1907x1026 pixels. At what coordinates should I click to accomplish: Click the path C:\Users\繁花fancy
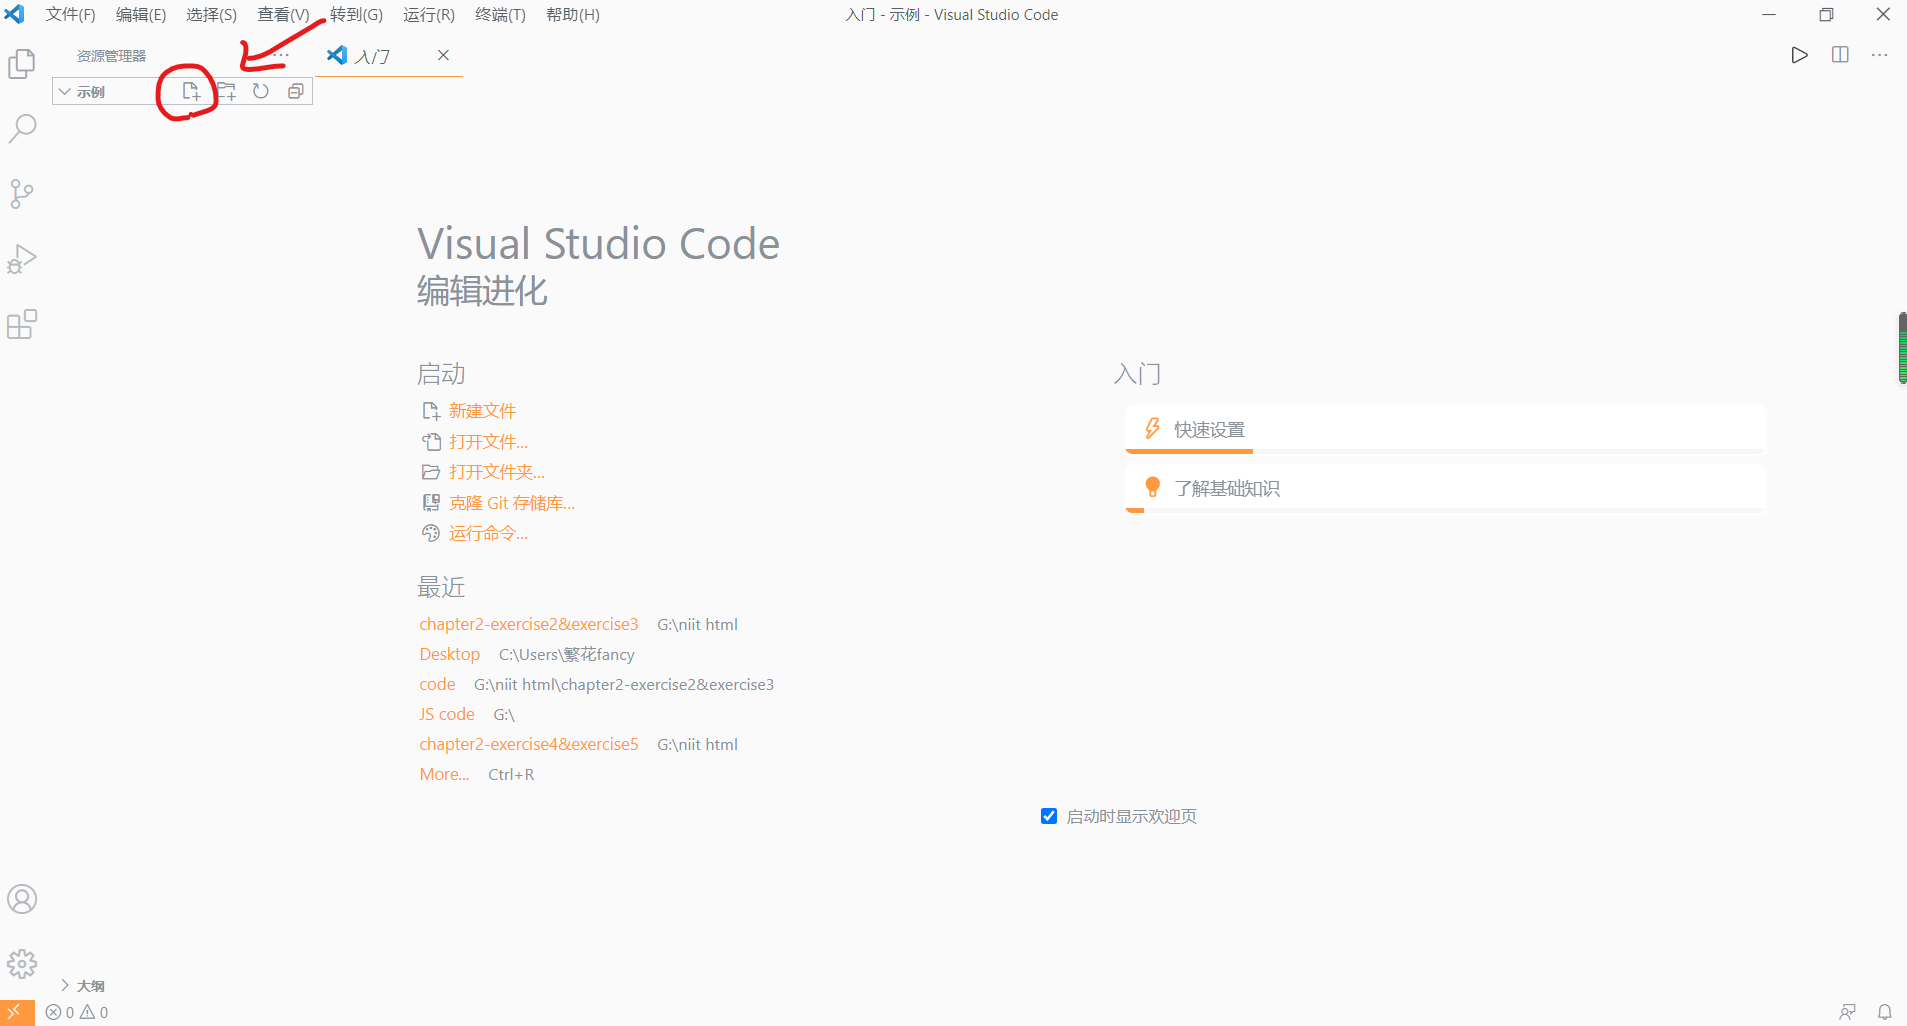pos(567,654)
